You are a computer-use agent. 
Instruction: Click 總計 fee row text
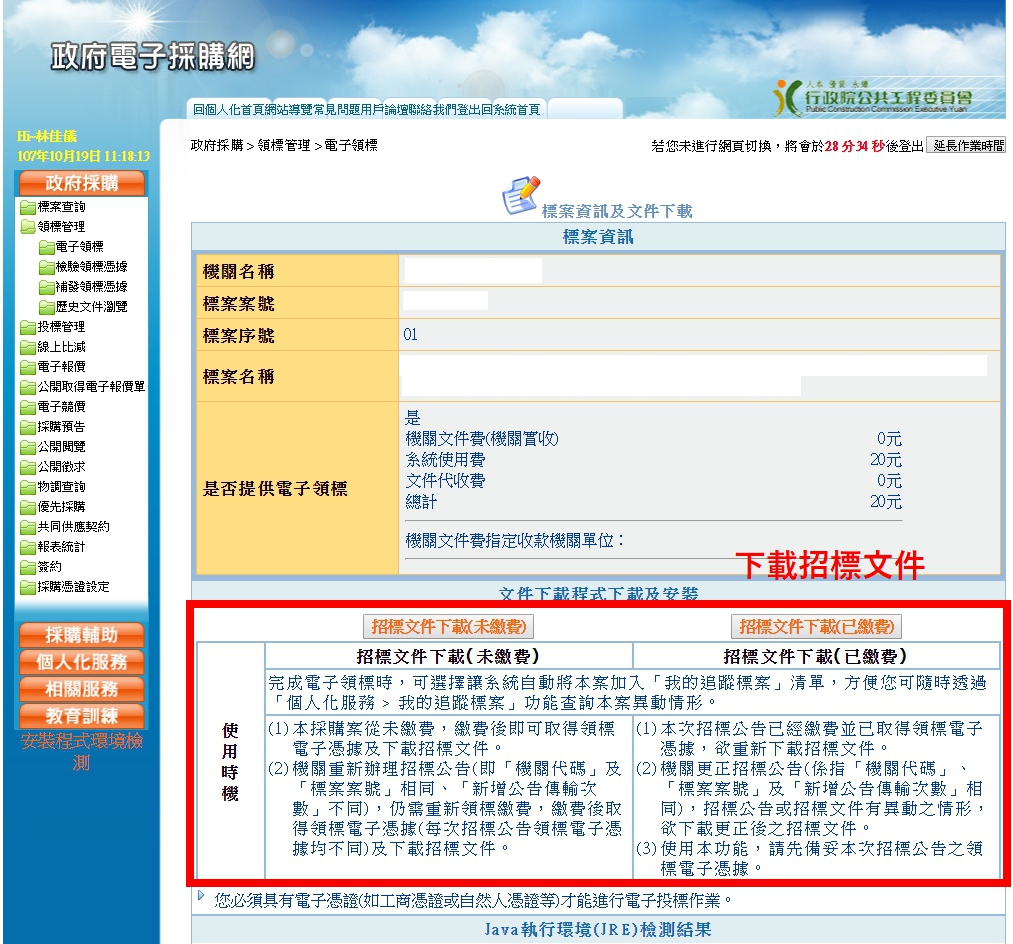pos(421,502)
